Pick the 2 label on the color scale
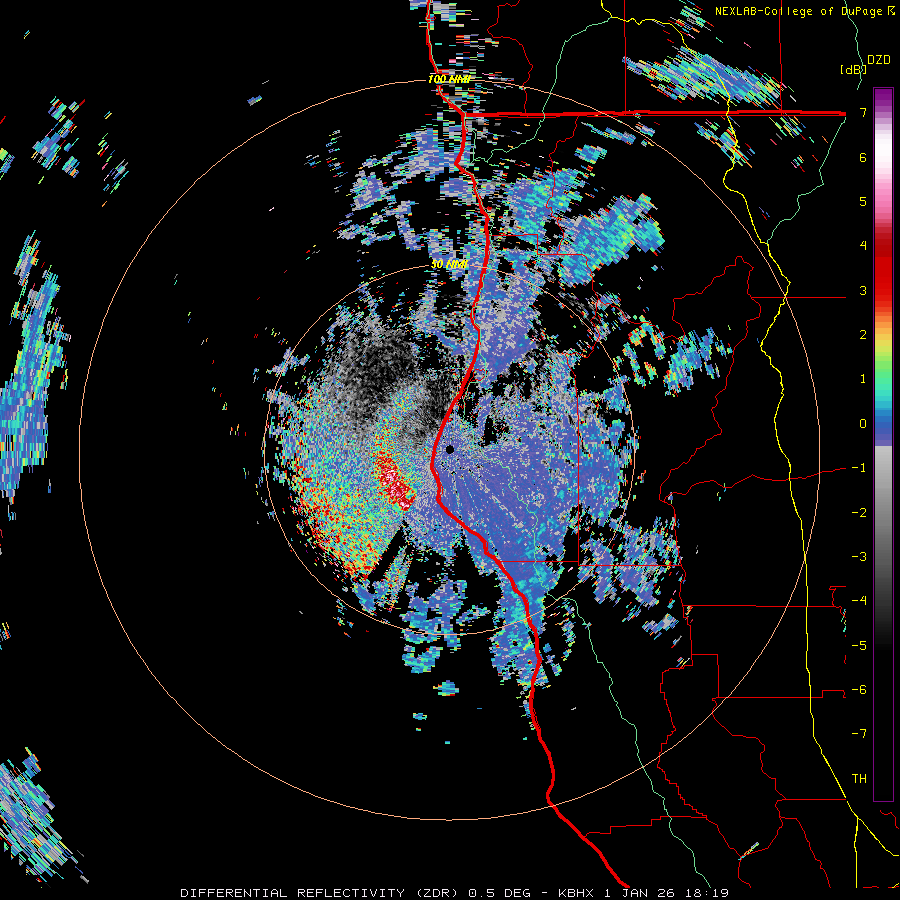Screen dimensions: 900x900 (x=863, y=335)
